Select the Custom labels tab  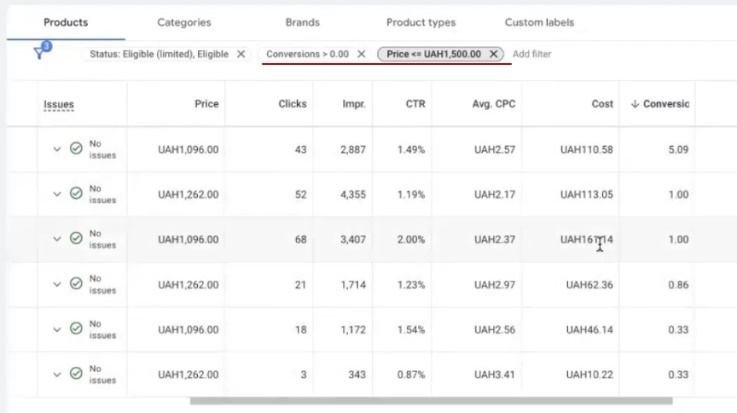pos(539,22)
